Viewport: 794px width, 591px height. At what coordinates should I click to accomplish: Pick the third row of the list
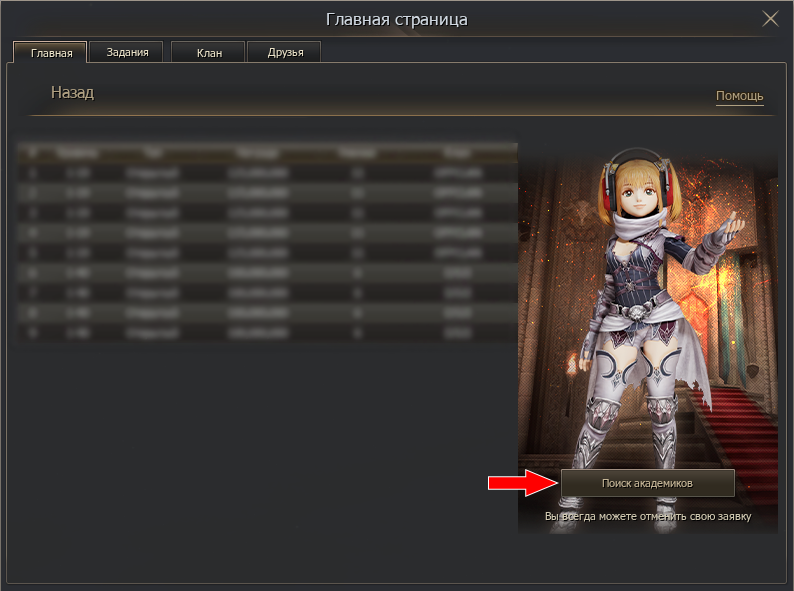click(267, 212)
